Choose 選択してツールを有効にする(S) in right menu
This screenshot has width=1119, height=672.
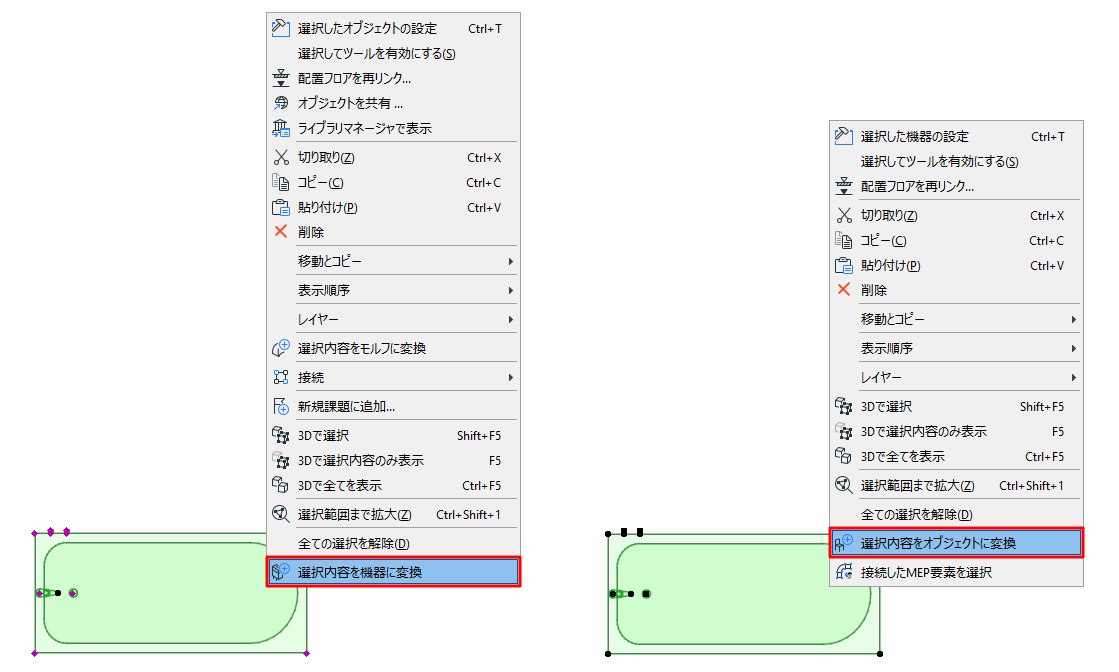956,161
